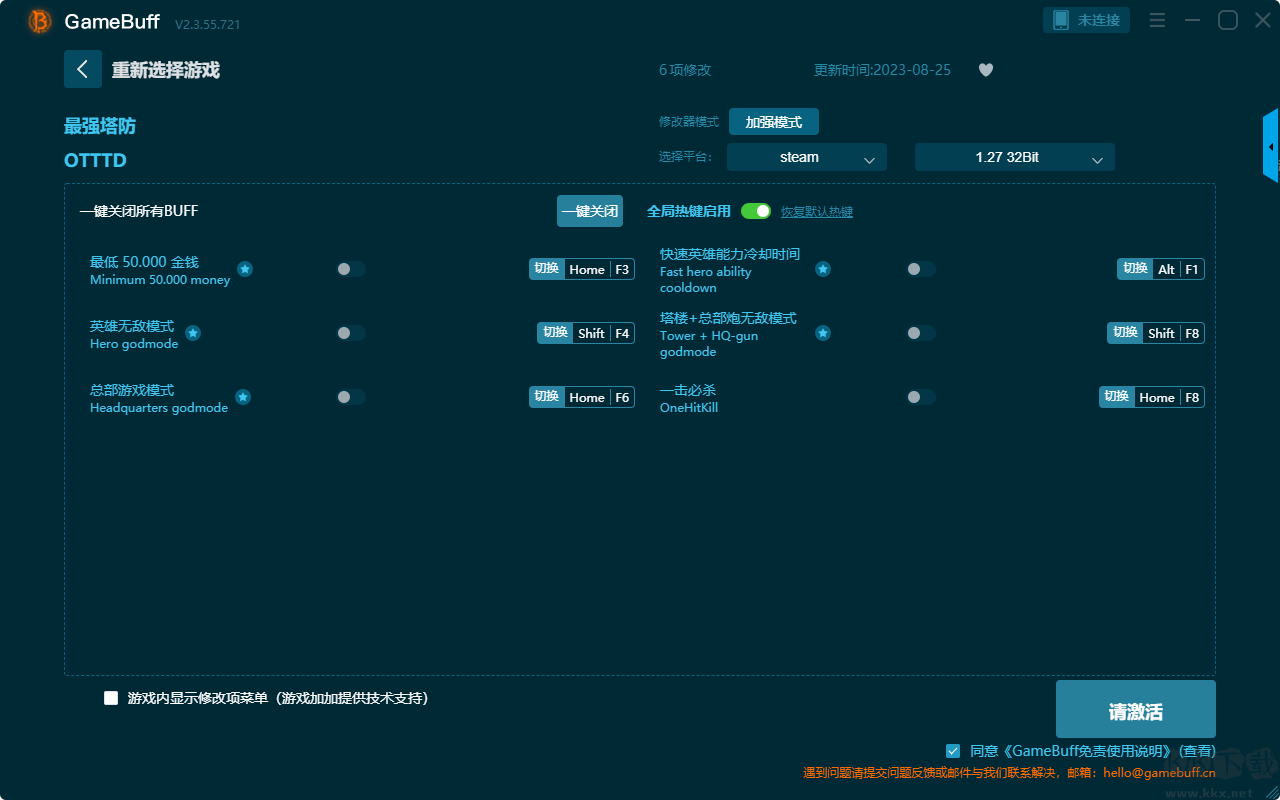Click 切换 for Headquarters godmode hotkey
Screen dimensions: 1280x800
[547, 397]
